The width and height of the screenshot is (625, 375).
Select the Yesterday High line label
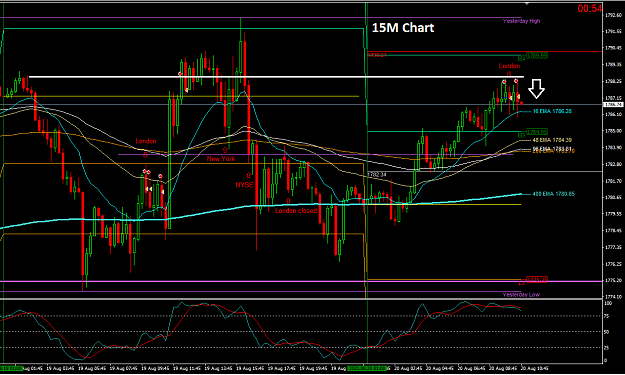pos(521,21)
